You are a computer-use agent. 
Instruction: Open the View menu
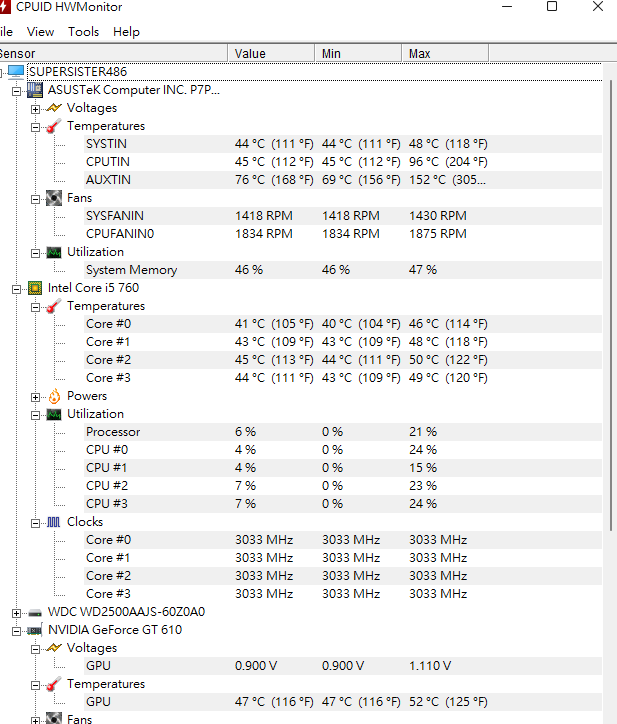(40, 32)
